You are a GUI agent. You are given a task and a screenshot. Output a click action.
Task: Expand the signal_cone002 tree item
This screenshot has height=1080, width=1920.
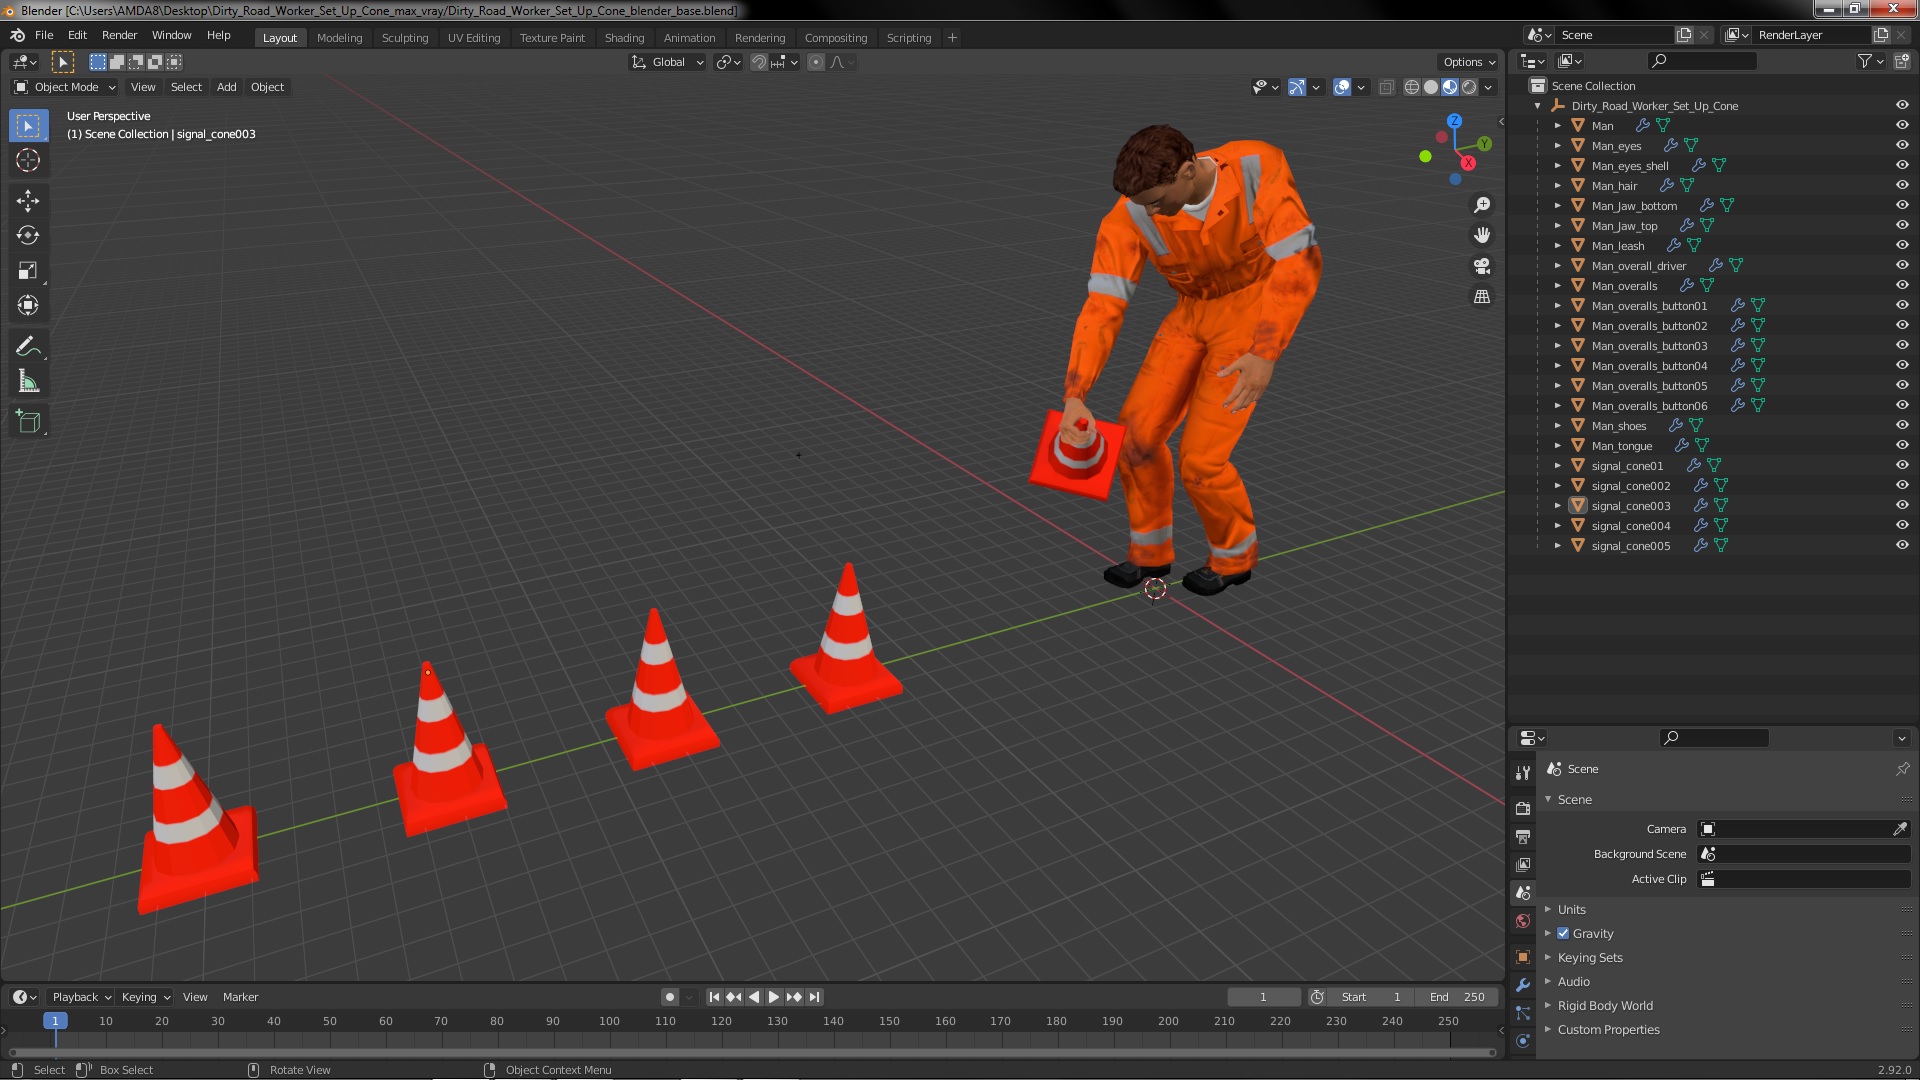point(1557,486)
